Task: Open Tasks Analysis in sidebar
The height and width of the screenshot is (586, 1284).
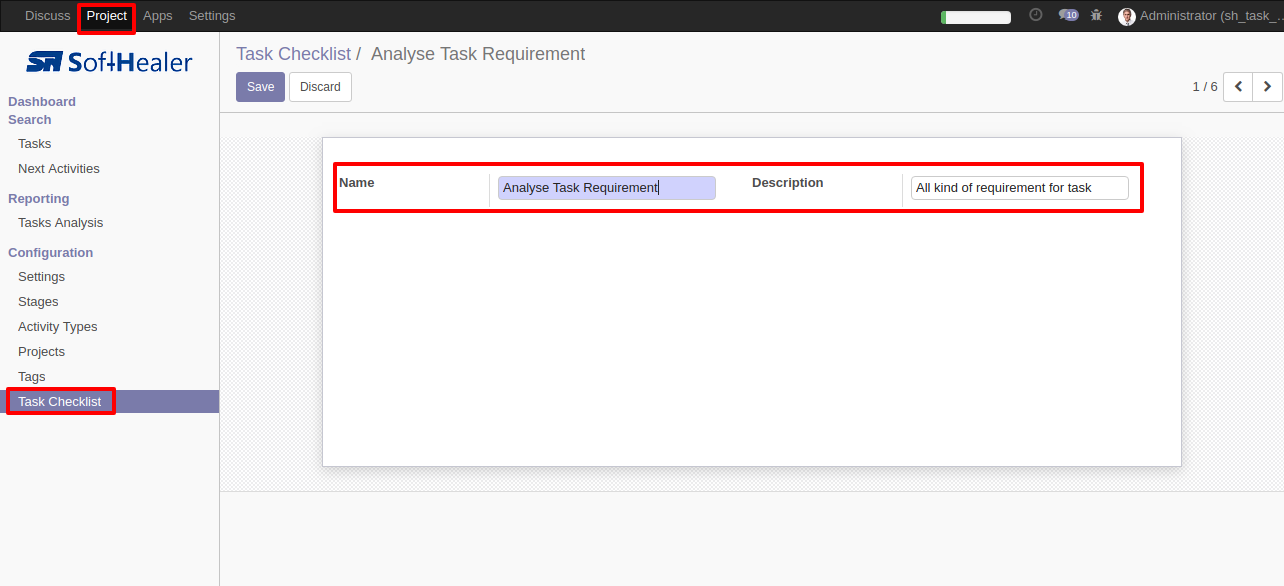Action: tap(60, 223)
